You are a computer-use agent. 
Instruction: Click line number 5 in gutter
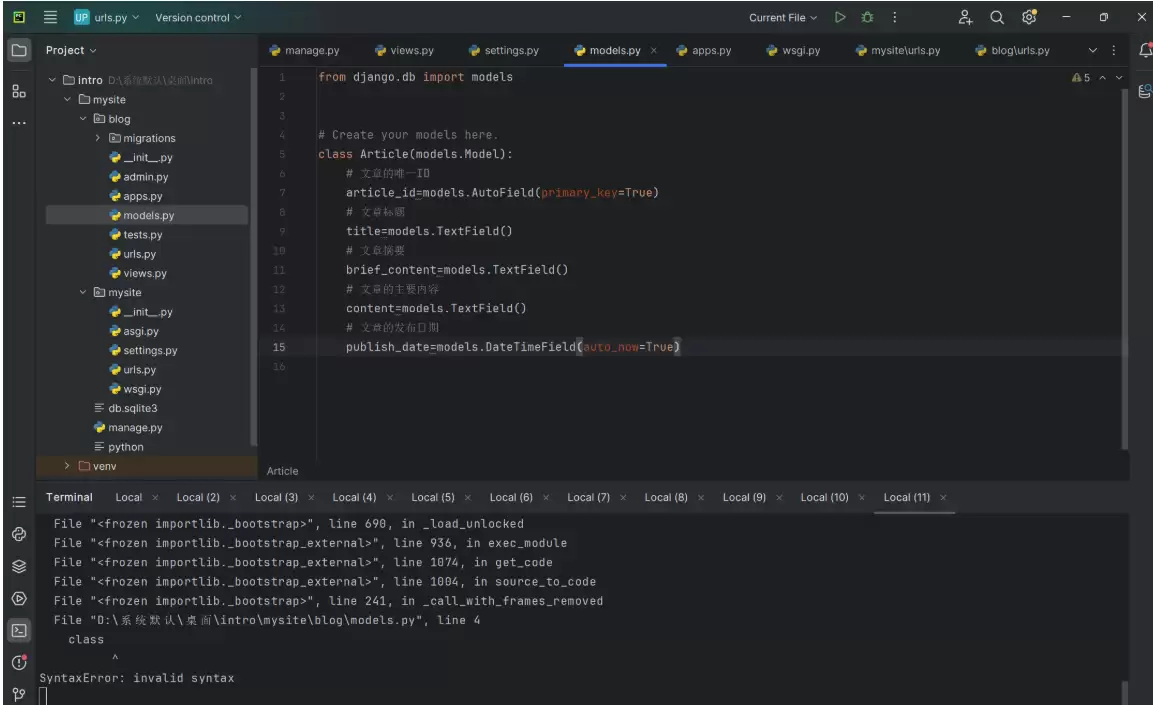pos(281,154)
